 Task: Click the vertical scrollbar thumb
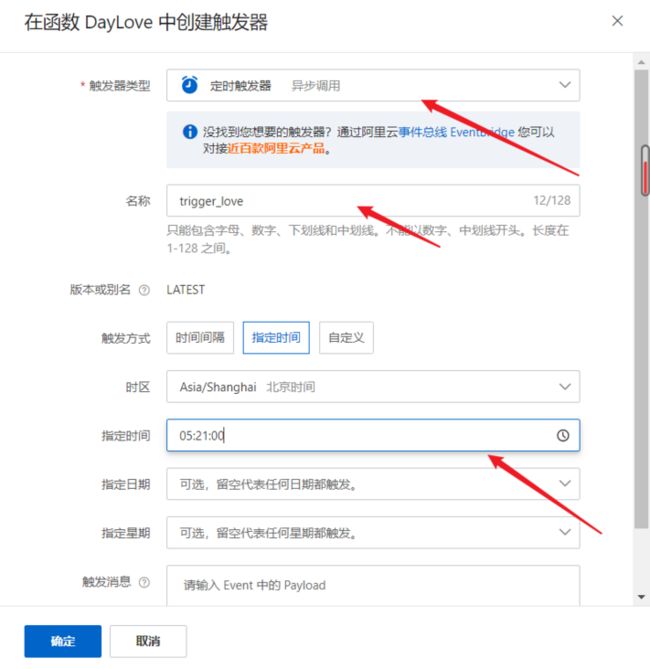(641, 299)
